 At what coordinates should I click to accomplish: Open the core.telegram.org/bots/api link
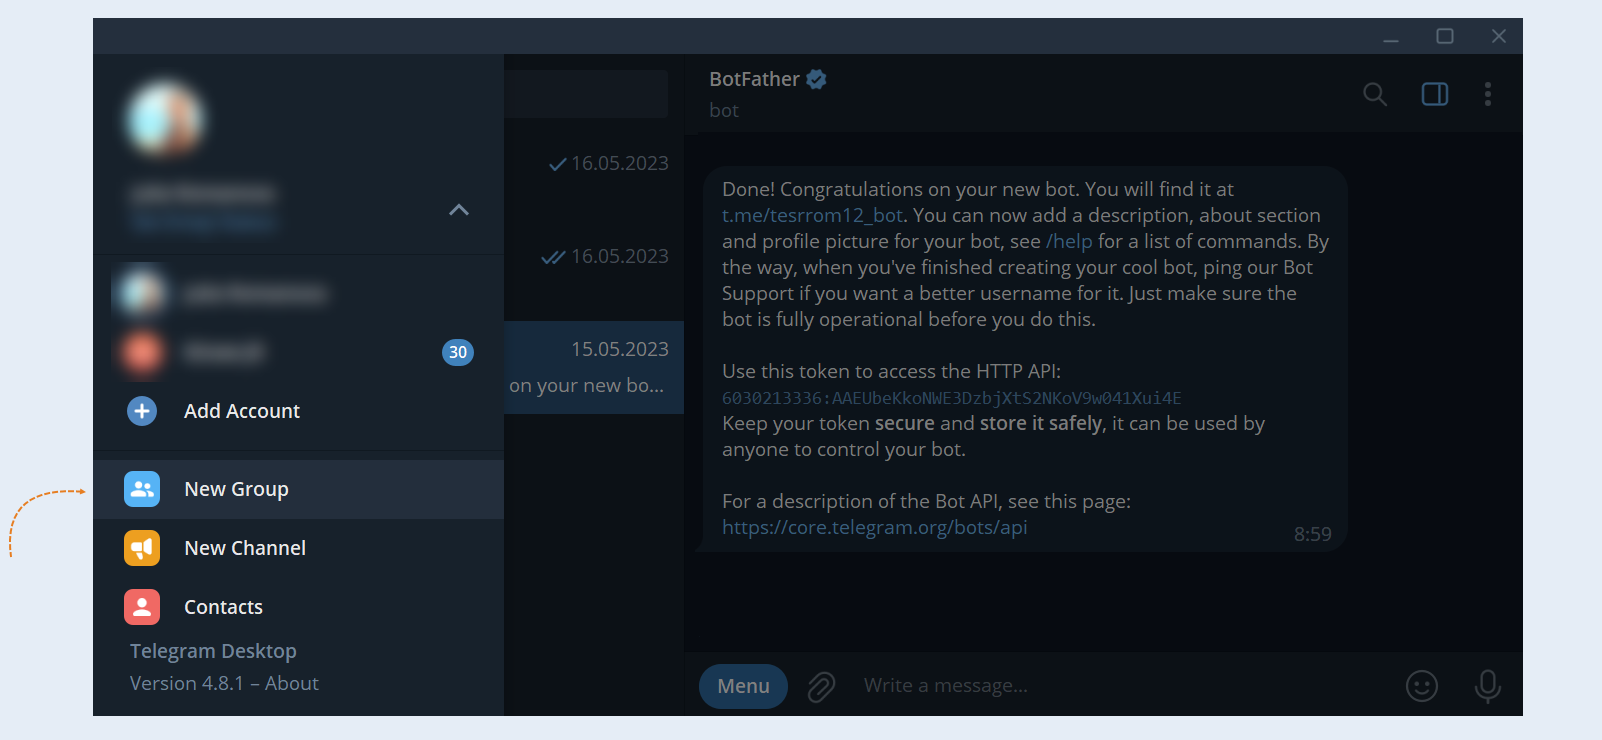point(875,527)
